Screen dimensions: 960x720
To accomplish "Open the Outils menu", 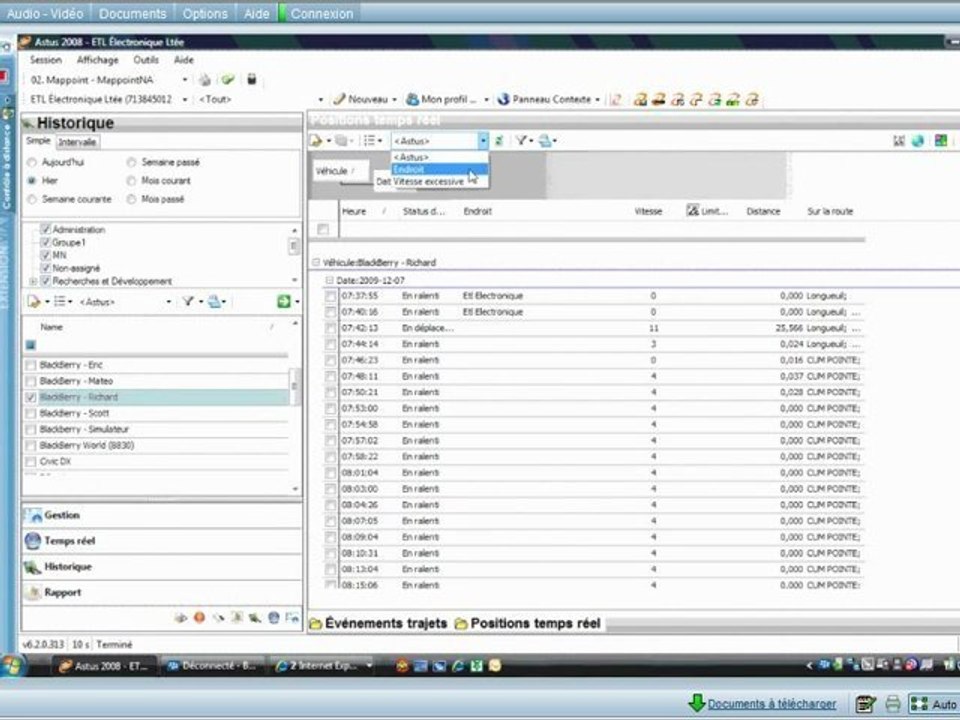I will [146, 60].
